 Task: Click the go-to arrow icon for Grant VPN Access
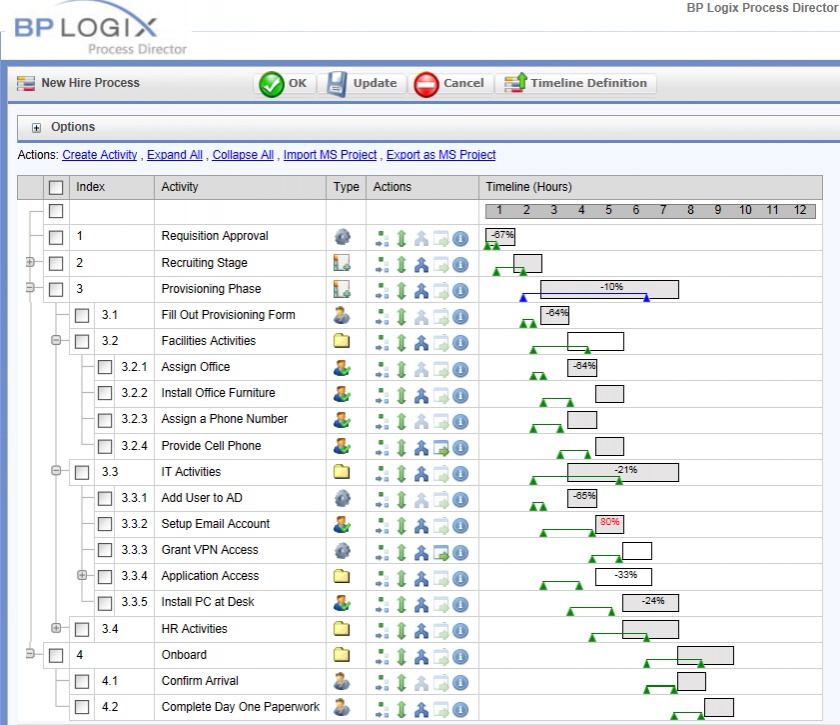pyautogui.click(x=441, y=552)
